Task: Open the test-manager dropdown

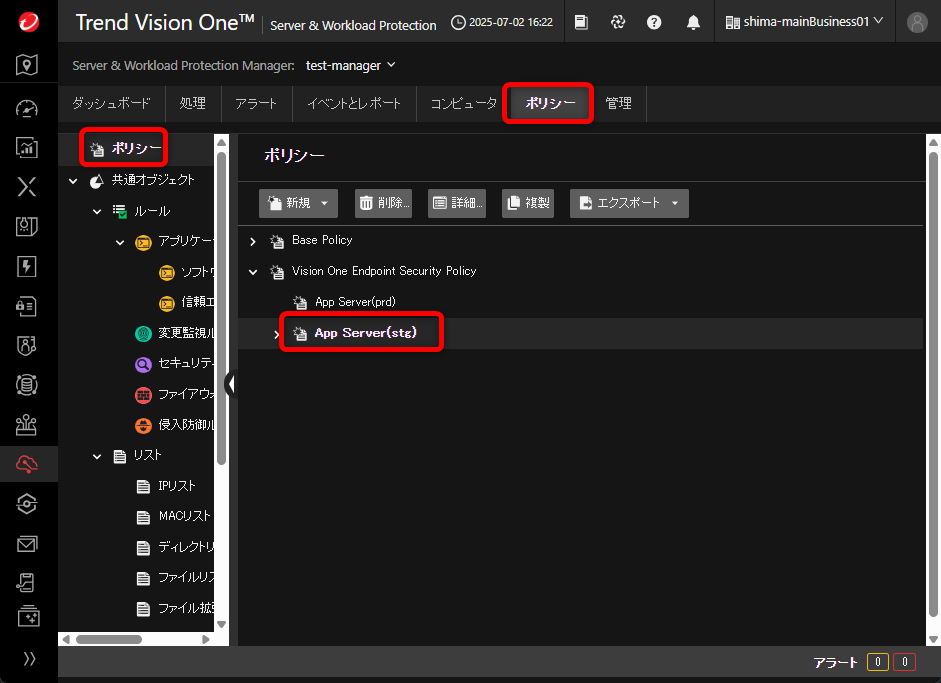Action: pos(350,65)
